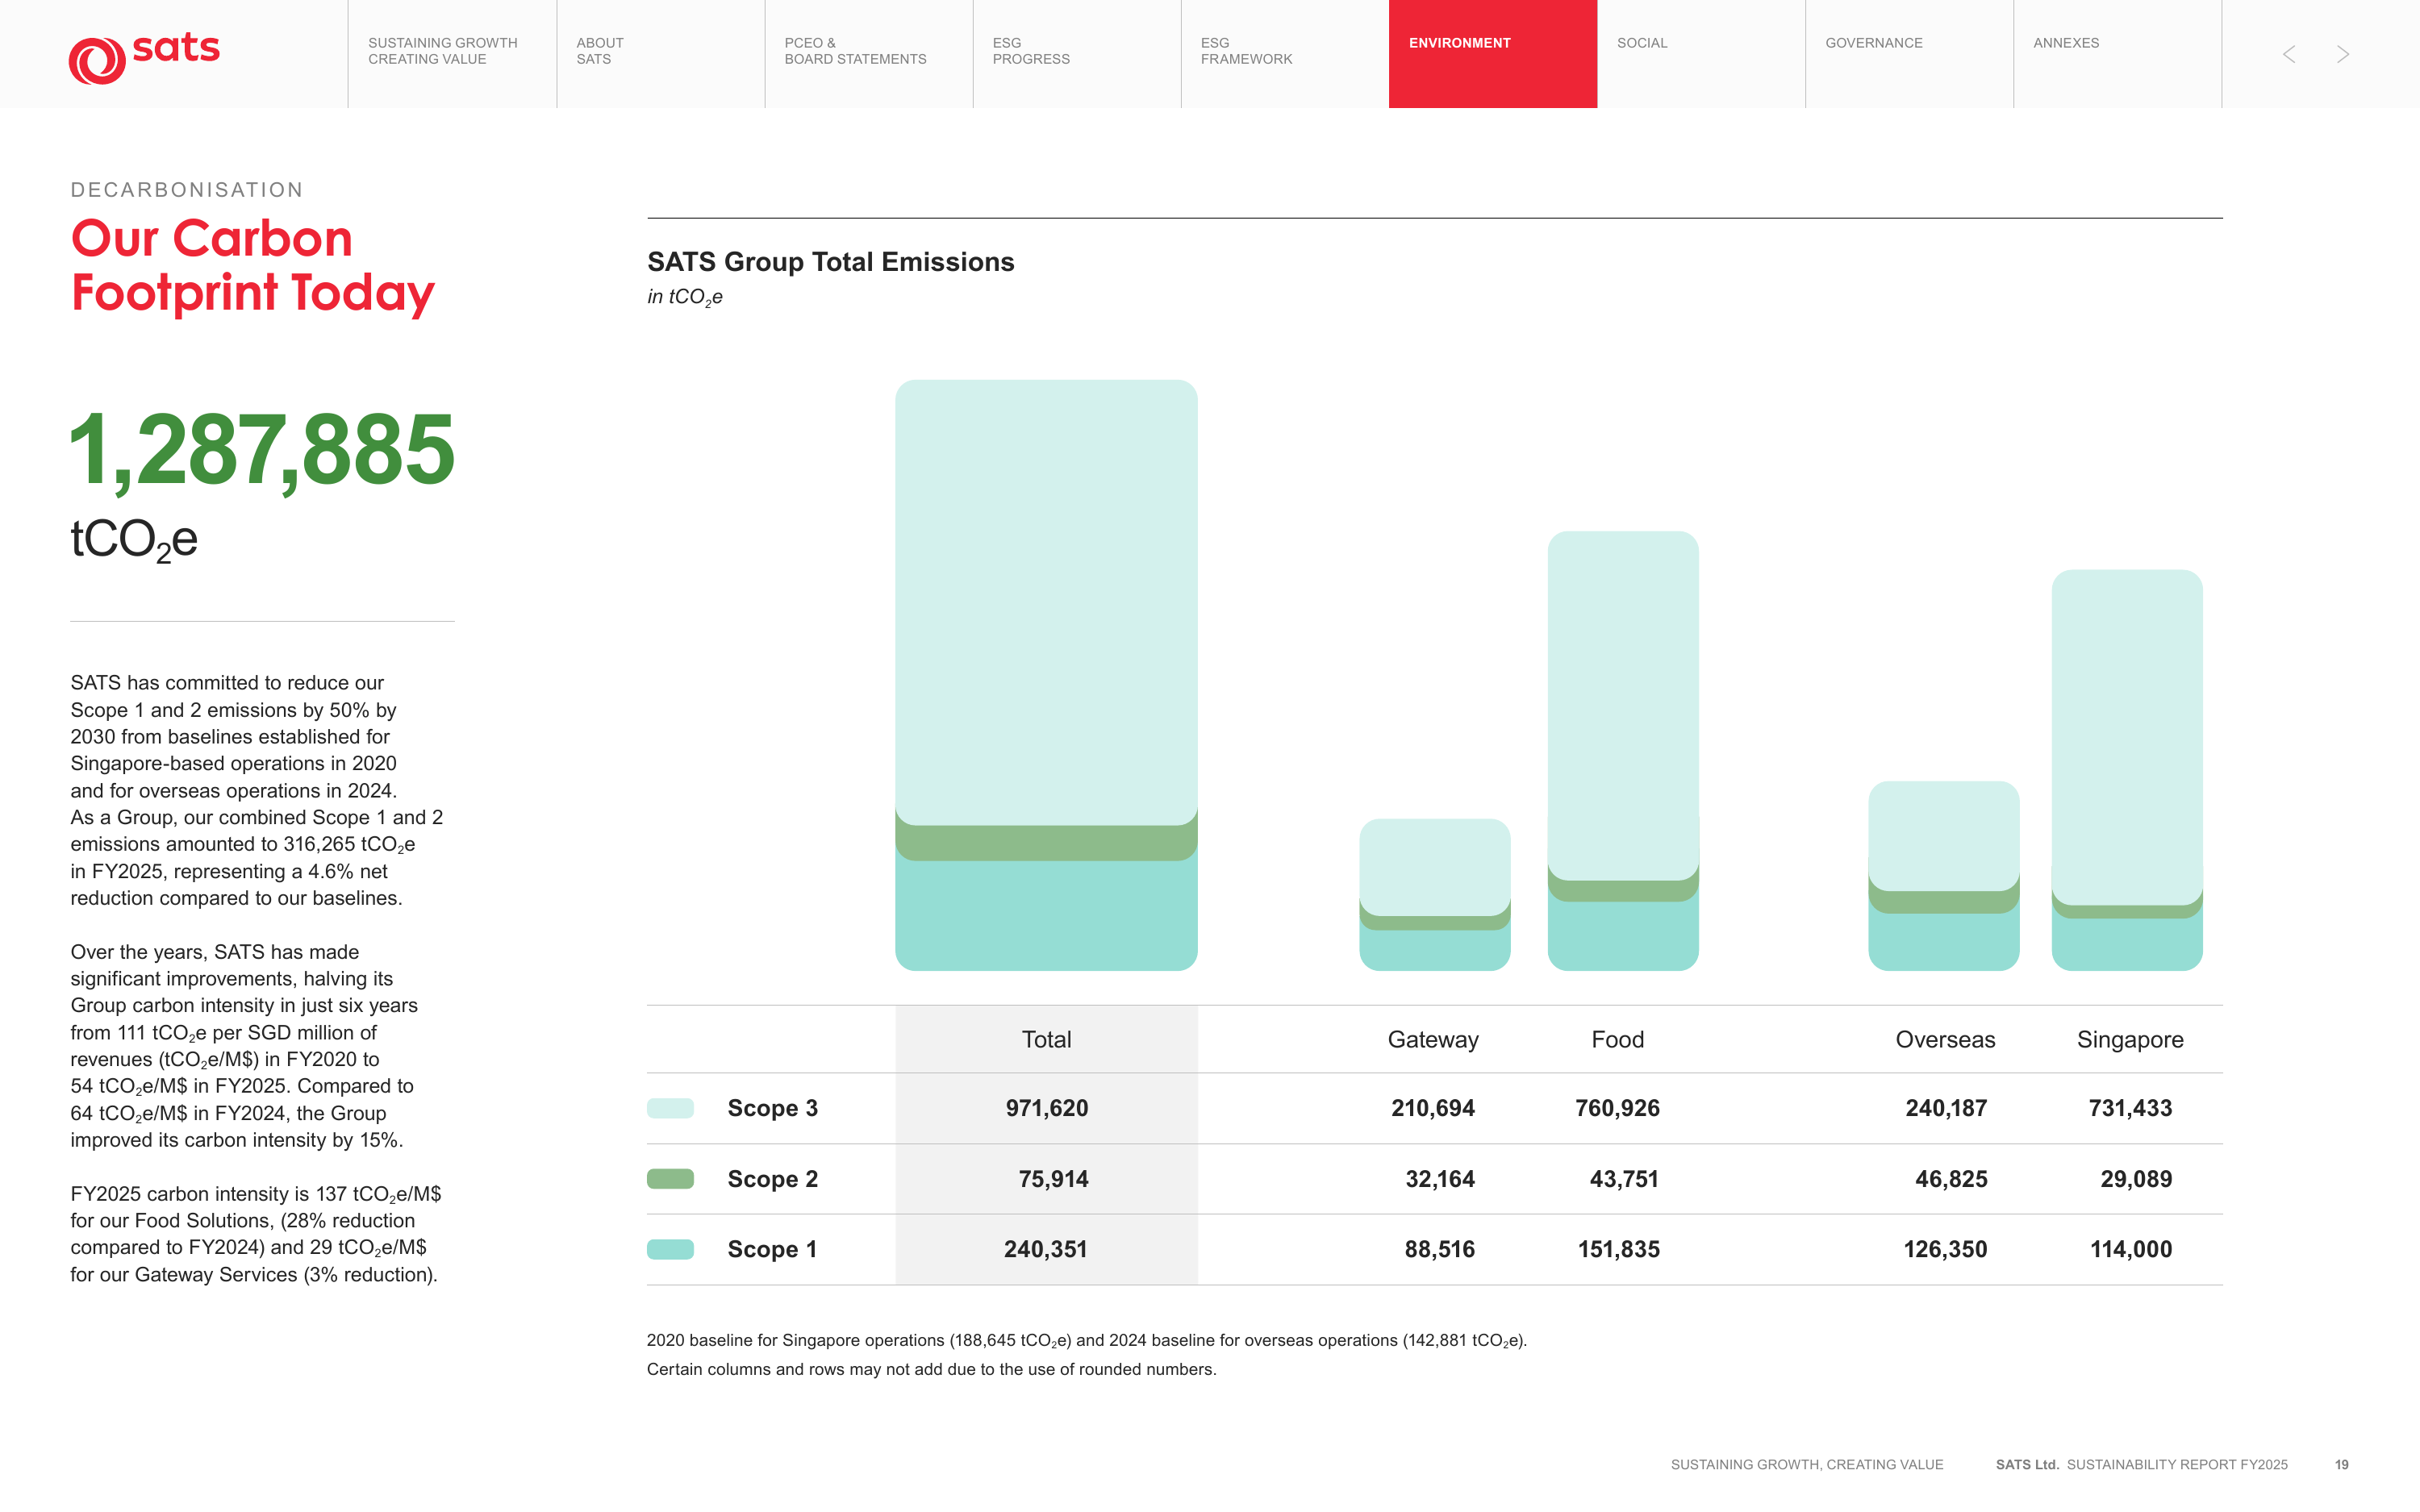This screenshot has height=1512, width=2420.
Task: Click the Scope 2 legend swatch
Action: (x=670, y=1179)
